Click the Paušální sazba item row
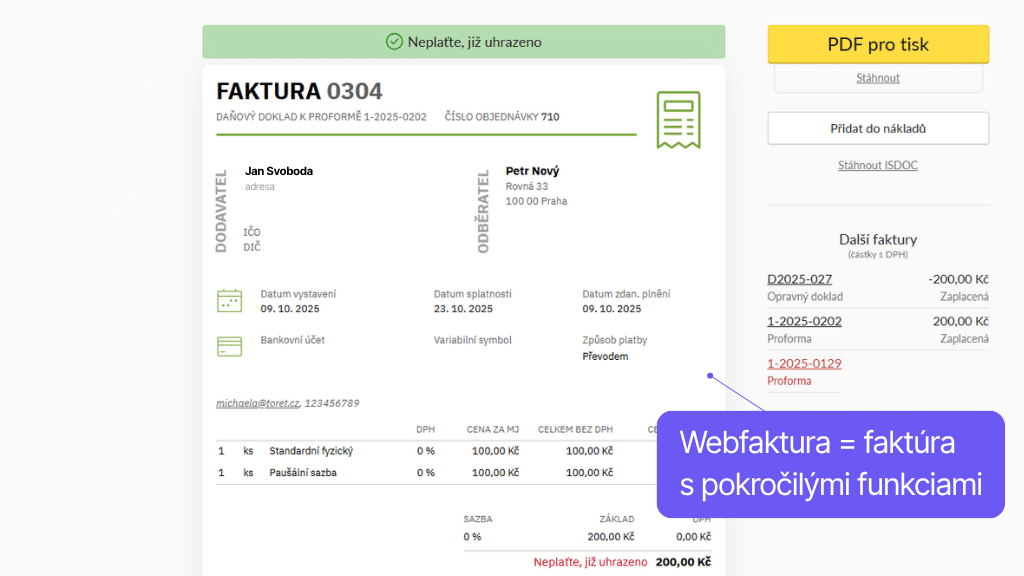This screenshot has width=1024, height=576. (x=436, y=472)
